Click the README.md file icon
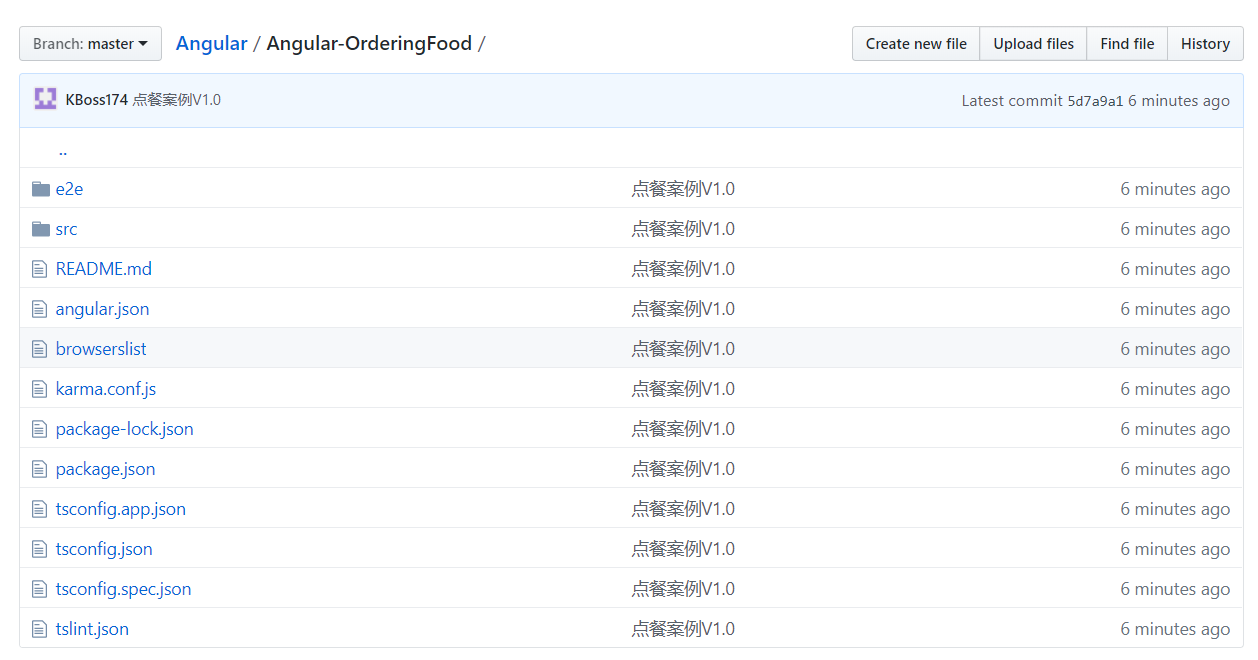 tap(40, 269)
